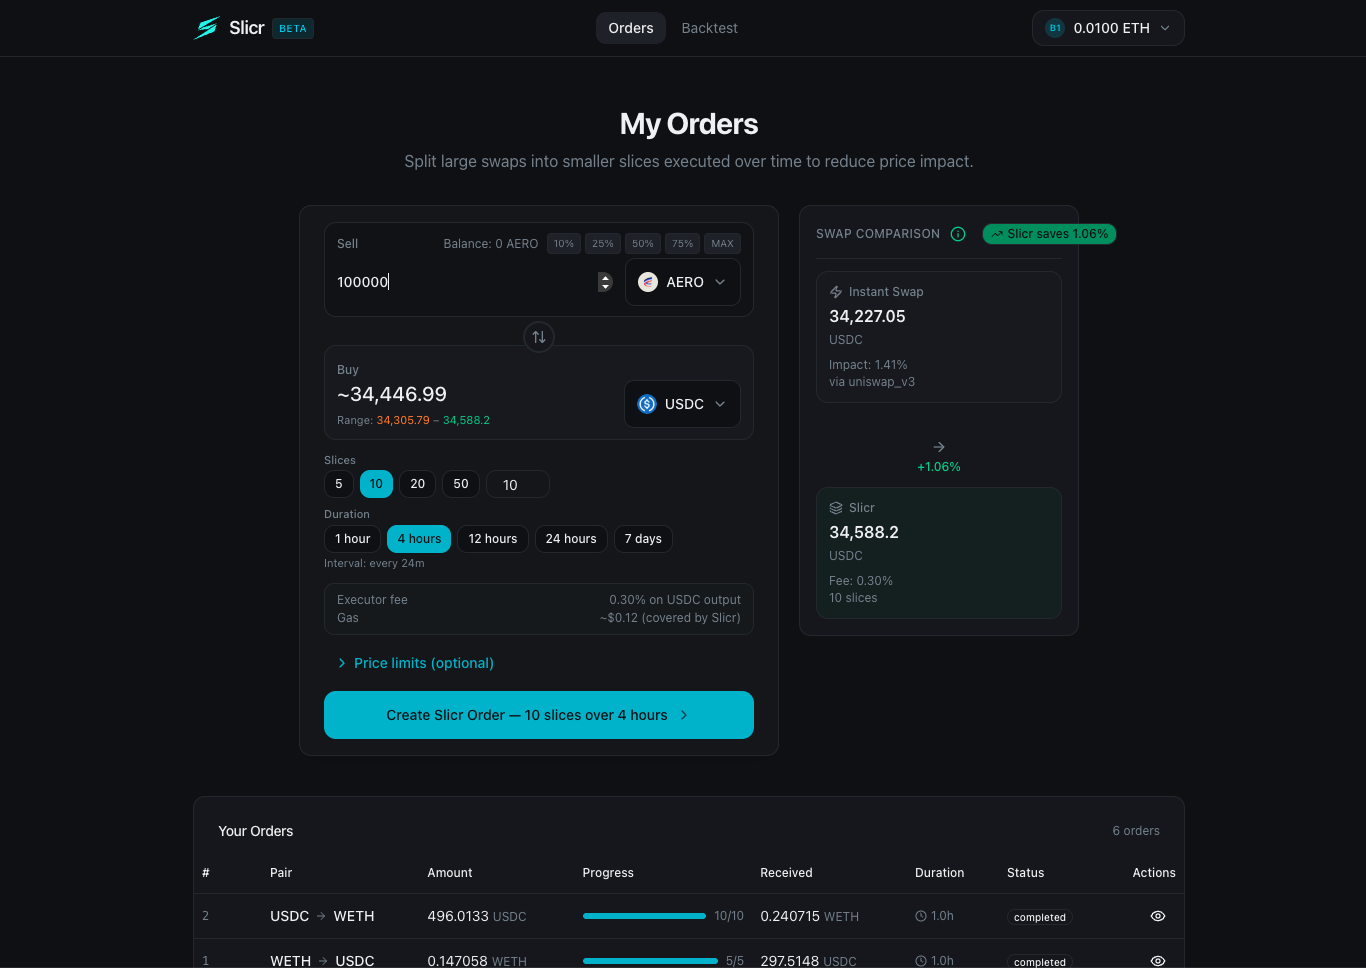Screen dimensions: 1366x968
Task: Select 10 slices option
Action: 376,484
